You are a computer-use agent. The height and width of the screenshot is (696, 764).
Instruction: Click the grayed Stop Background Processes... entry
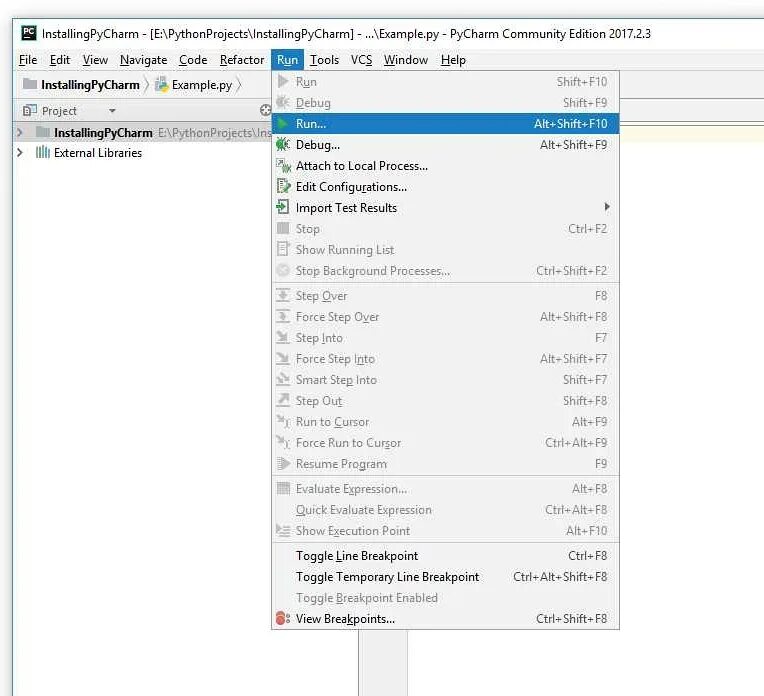tap(445, 271)
